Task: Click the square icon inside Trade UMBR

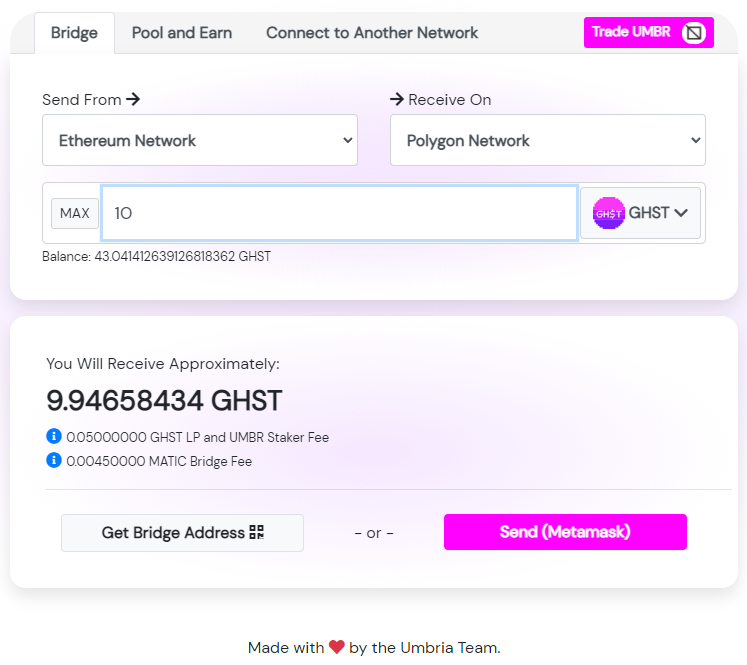Action: pyautogui.click(x=694, y=33)
